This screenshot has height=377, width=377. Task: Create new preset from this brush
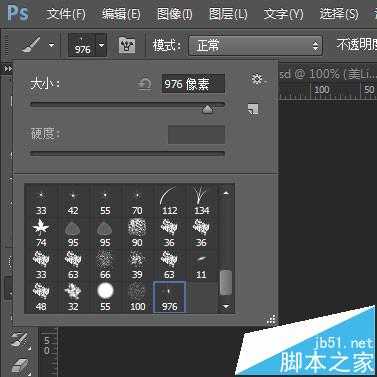(253, 109)
